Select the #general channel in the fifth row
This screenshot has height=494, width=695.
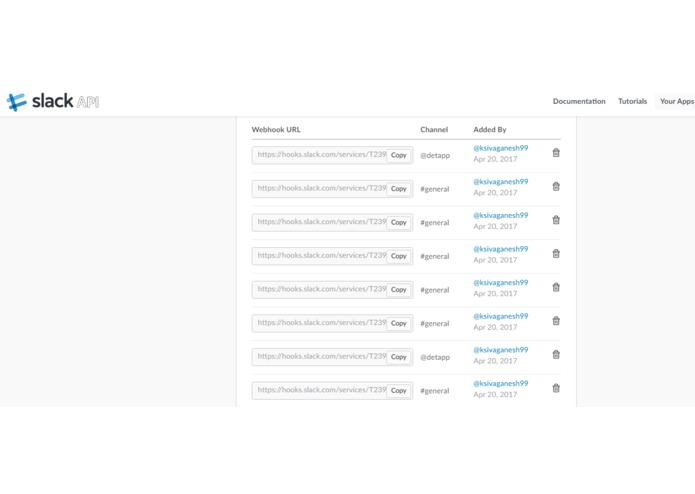click(x=434, y=291)
